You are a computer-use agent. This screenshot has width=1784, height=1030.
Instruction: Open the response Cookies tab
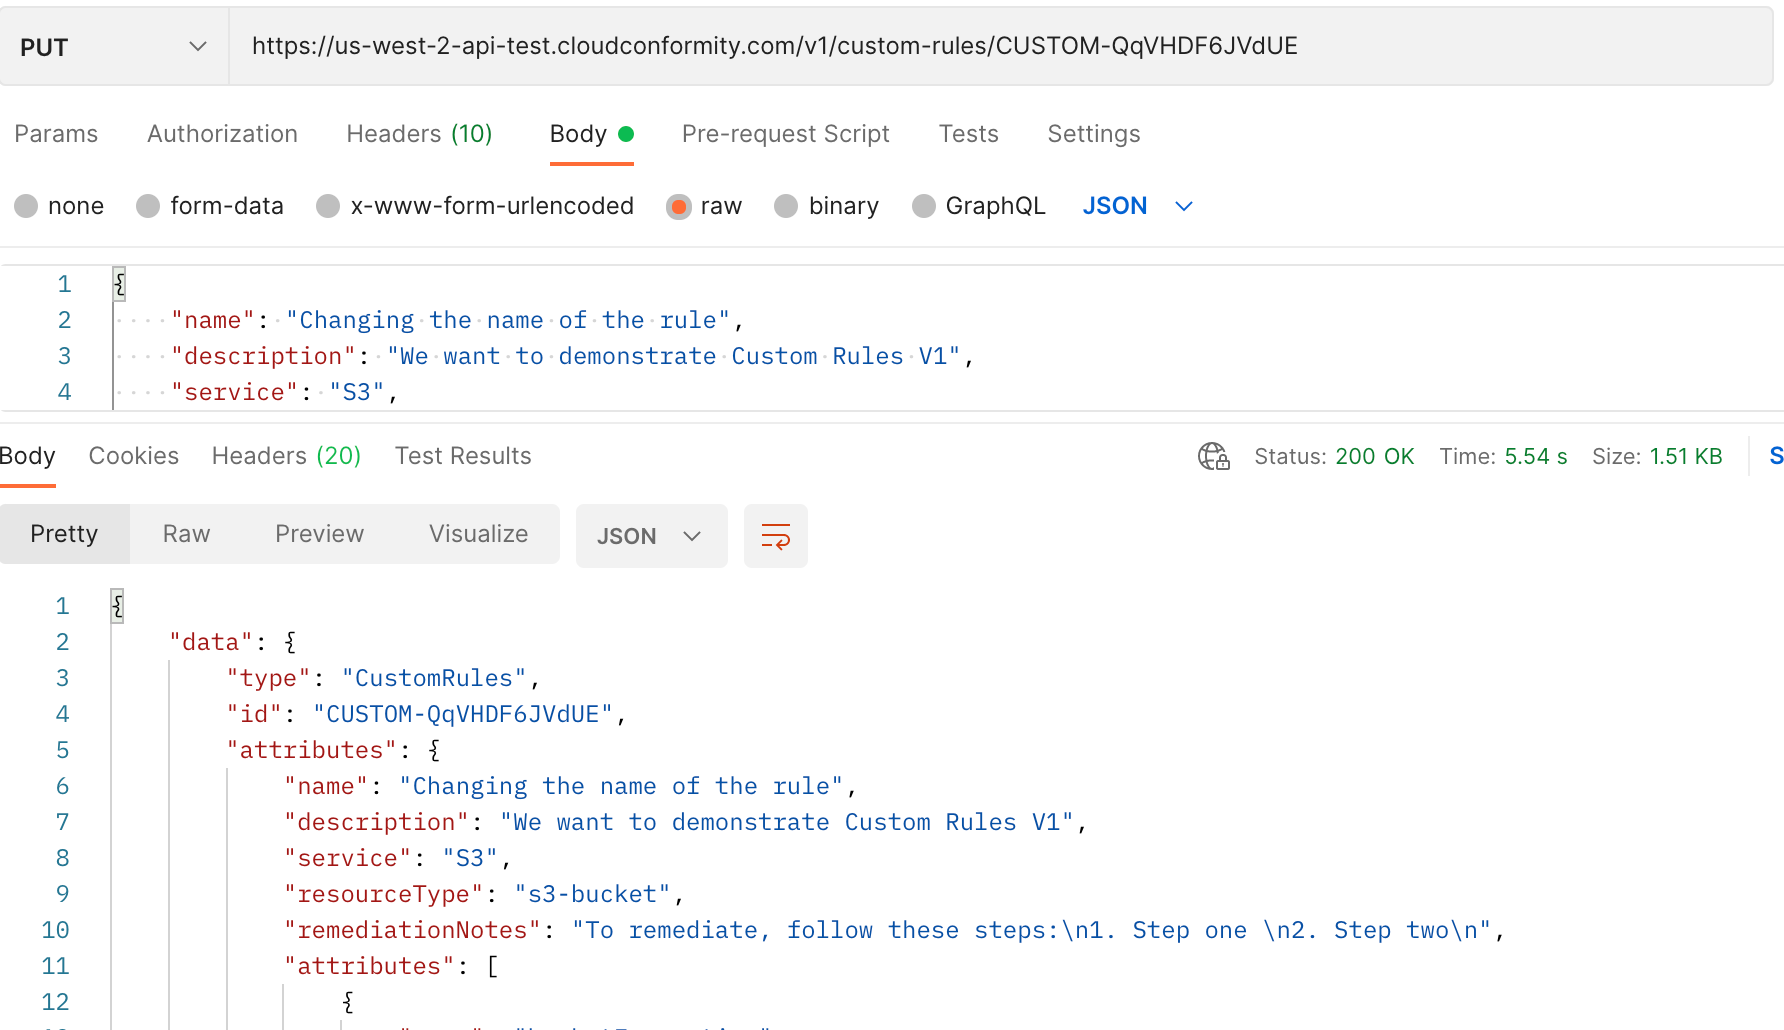pyautogui.click(x=134, y=456)
